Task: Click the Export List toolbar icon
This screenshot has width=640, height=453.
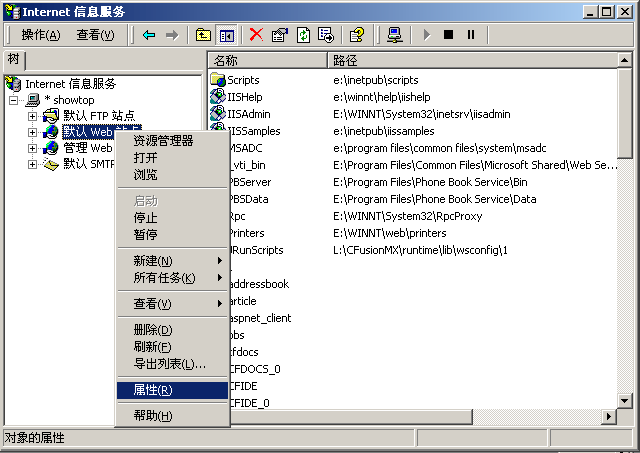Action: [x=325, y=35]
